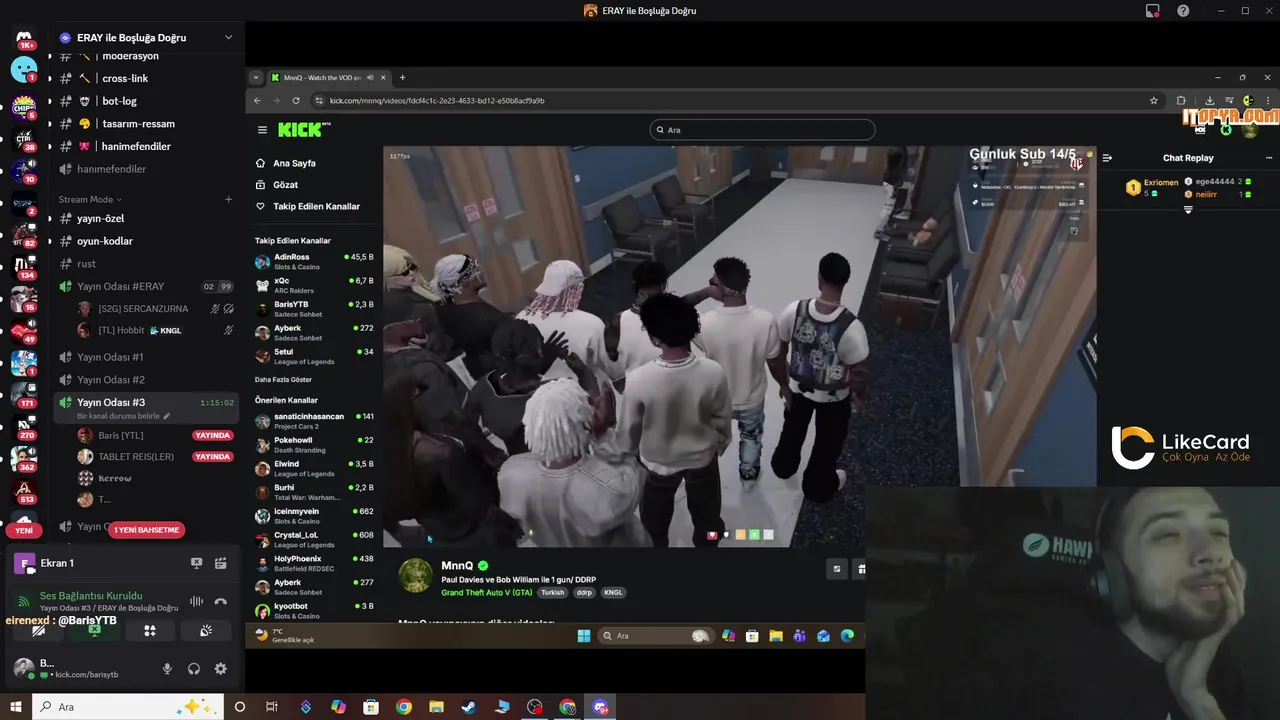The height and width of the screenshot is (720, 1280).
Task: Bookmark page with star icon
Action: point(1153,100)
